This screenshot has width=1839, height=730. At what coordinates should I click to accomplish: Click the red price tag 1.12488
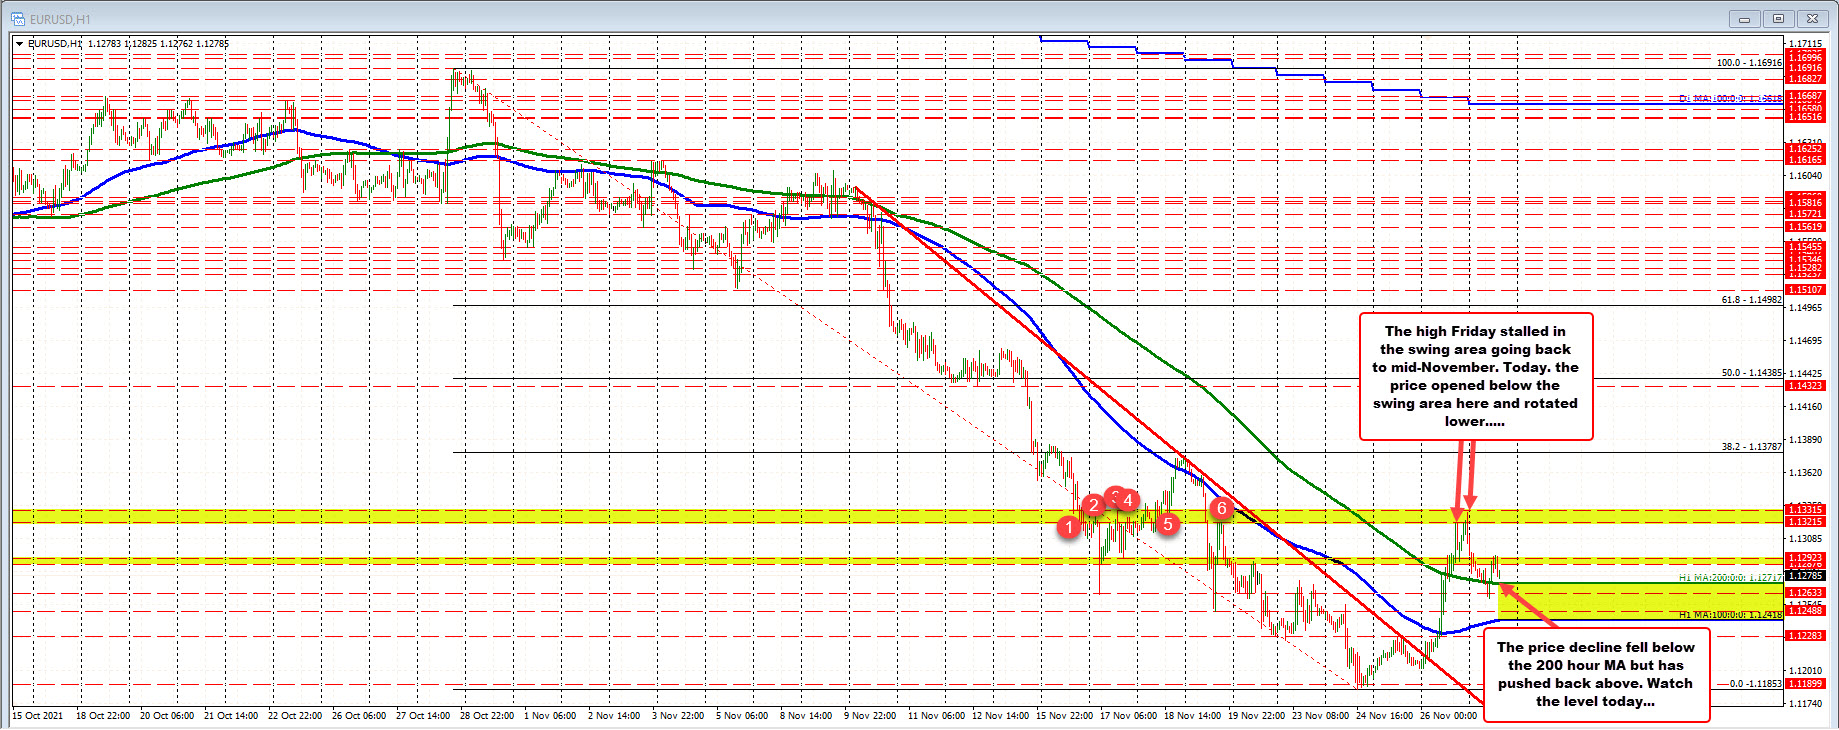(1805, 611)
